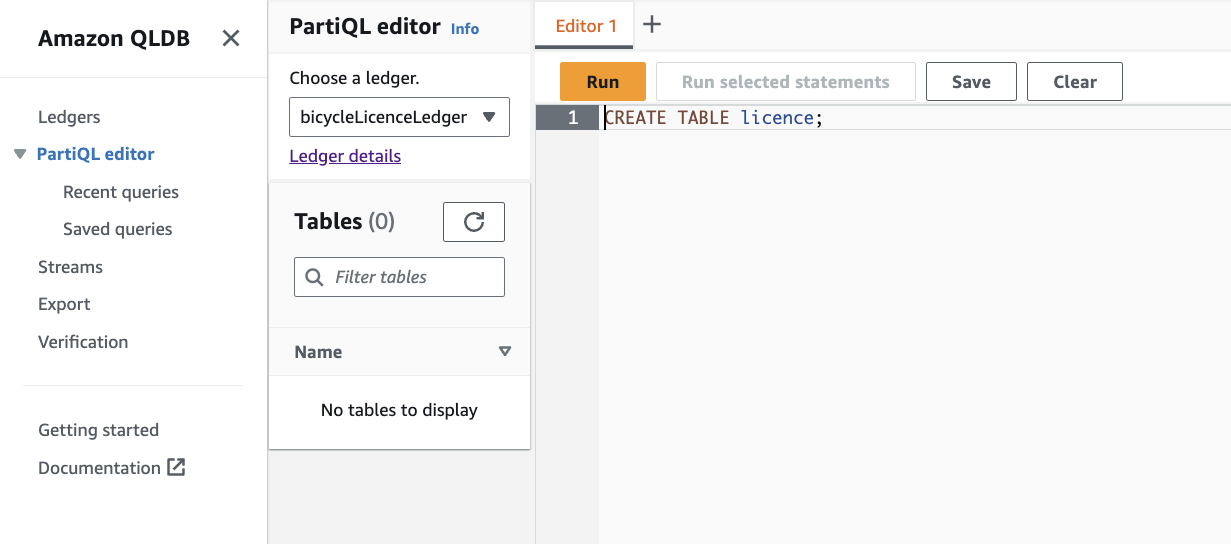This screenshot has height=544, width=1231.
Task: Click the CREATE TABLE licence statement
Action: point(713,118)
